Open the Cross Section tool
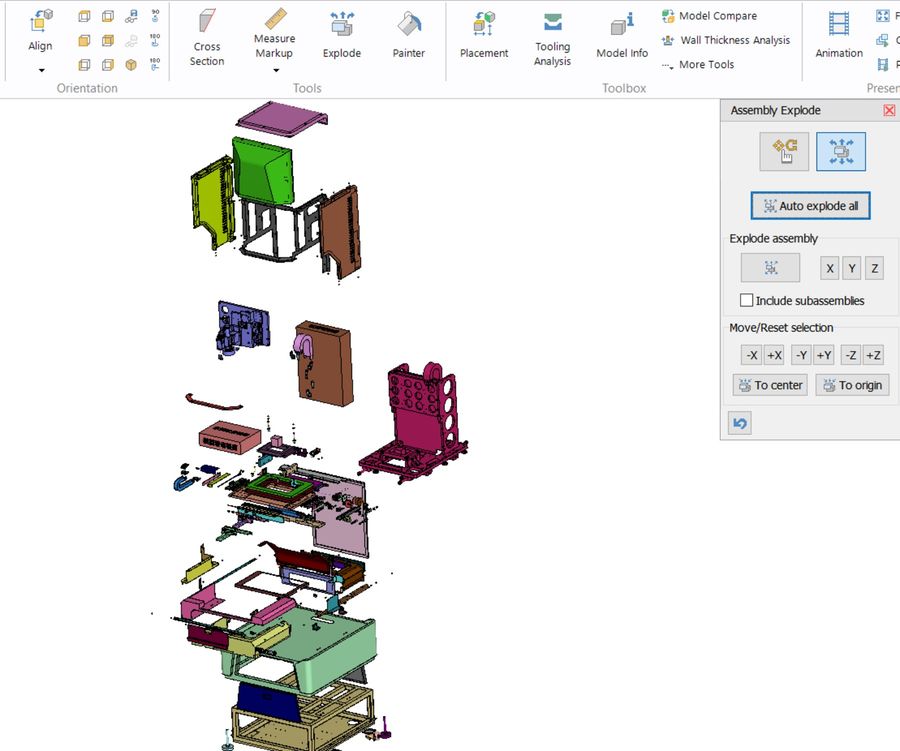The height and width of the screenshot is (751, 900). [207, 38]
